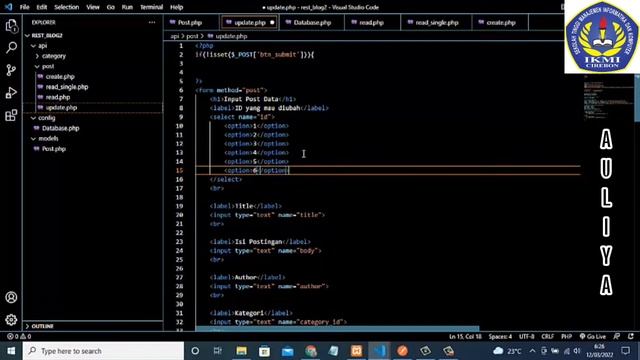Open the Explorer view in activity bar
Viewport: 640px width, 360px height.
click(x=11, y=27)
